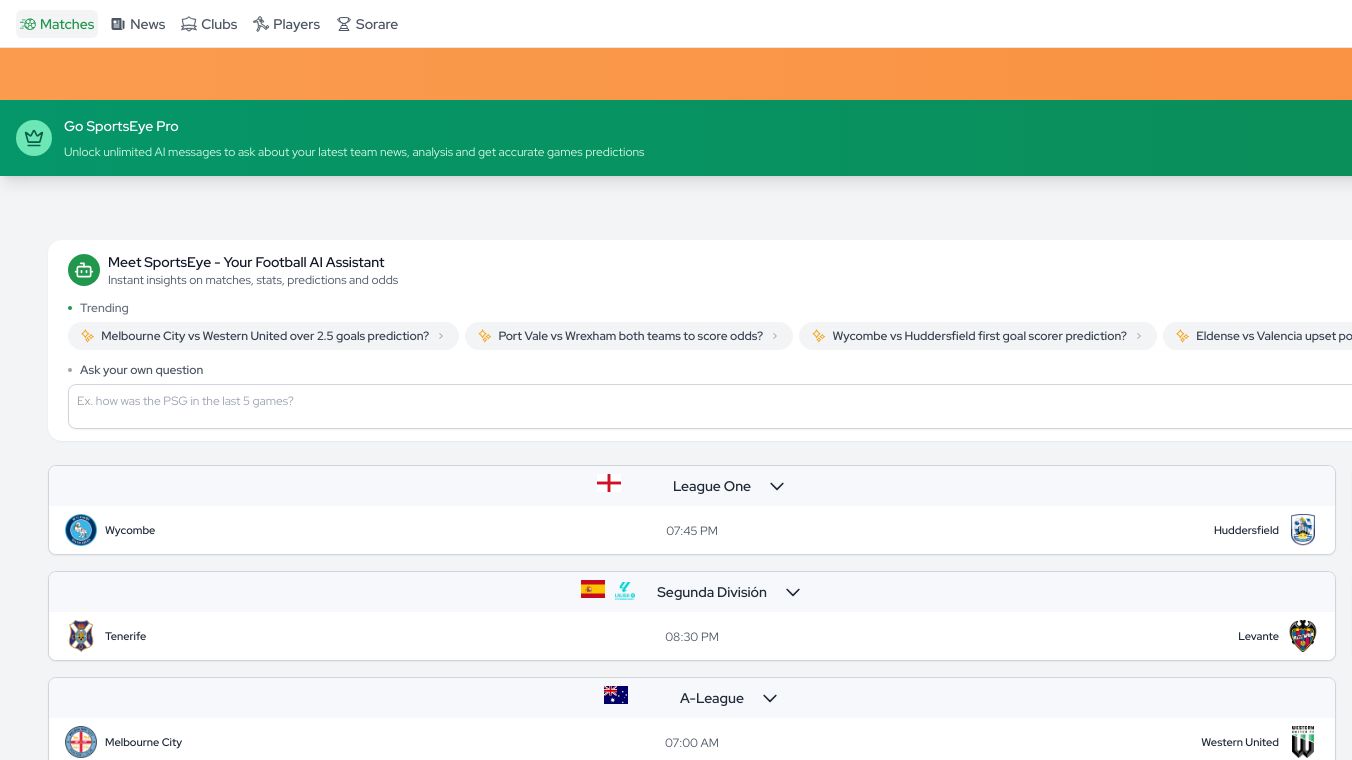Collapse the League One section chevron
The image size is (1352, 760).
tap(777, 486)
